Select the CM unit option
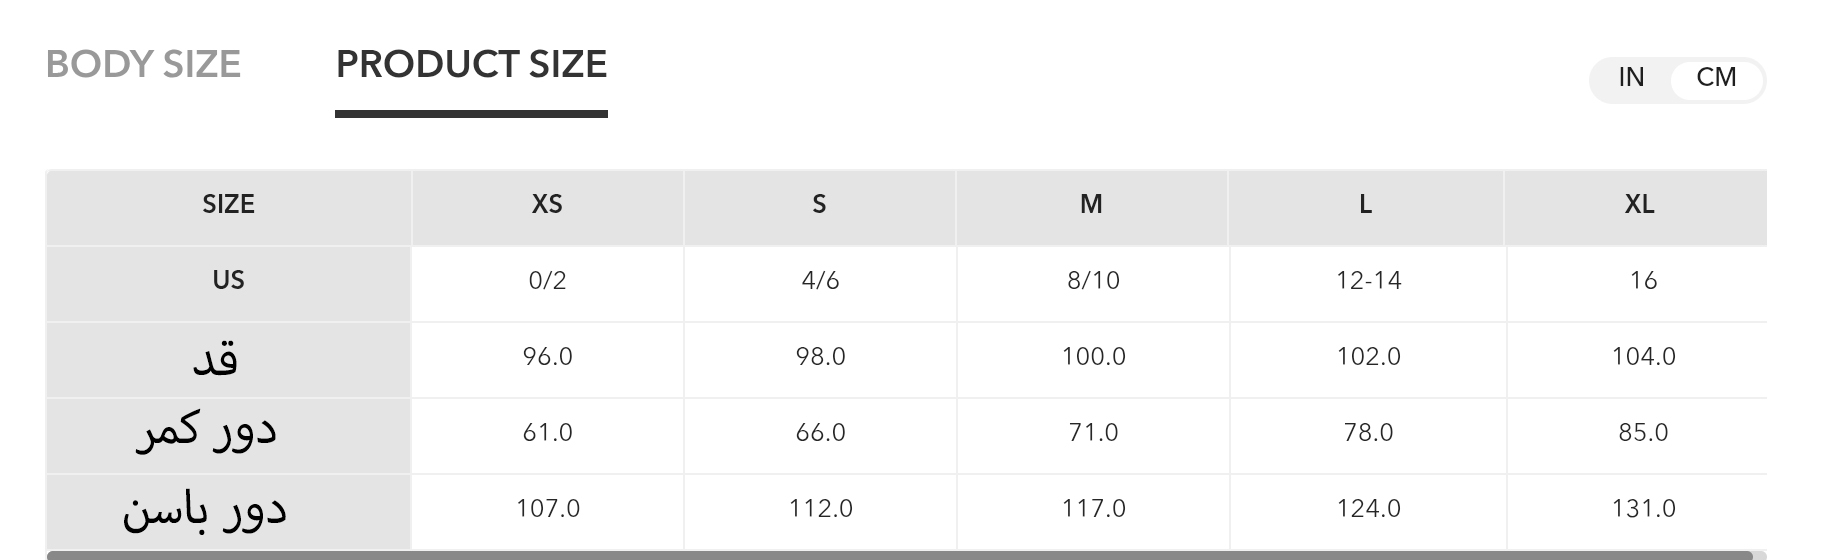Viewport: 1836px width, 560px height. coord(1716,78)
